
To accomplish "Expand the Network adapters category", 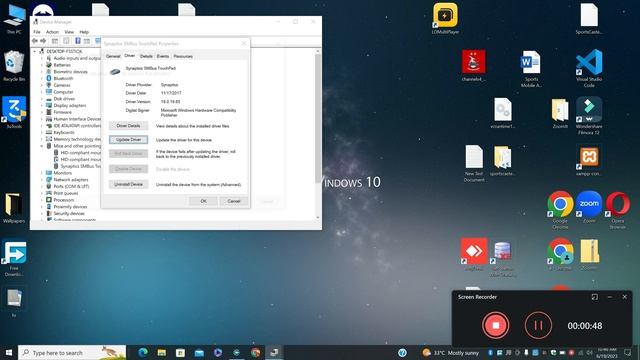I will point(42,180).
